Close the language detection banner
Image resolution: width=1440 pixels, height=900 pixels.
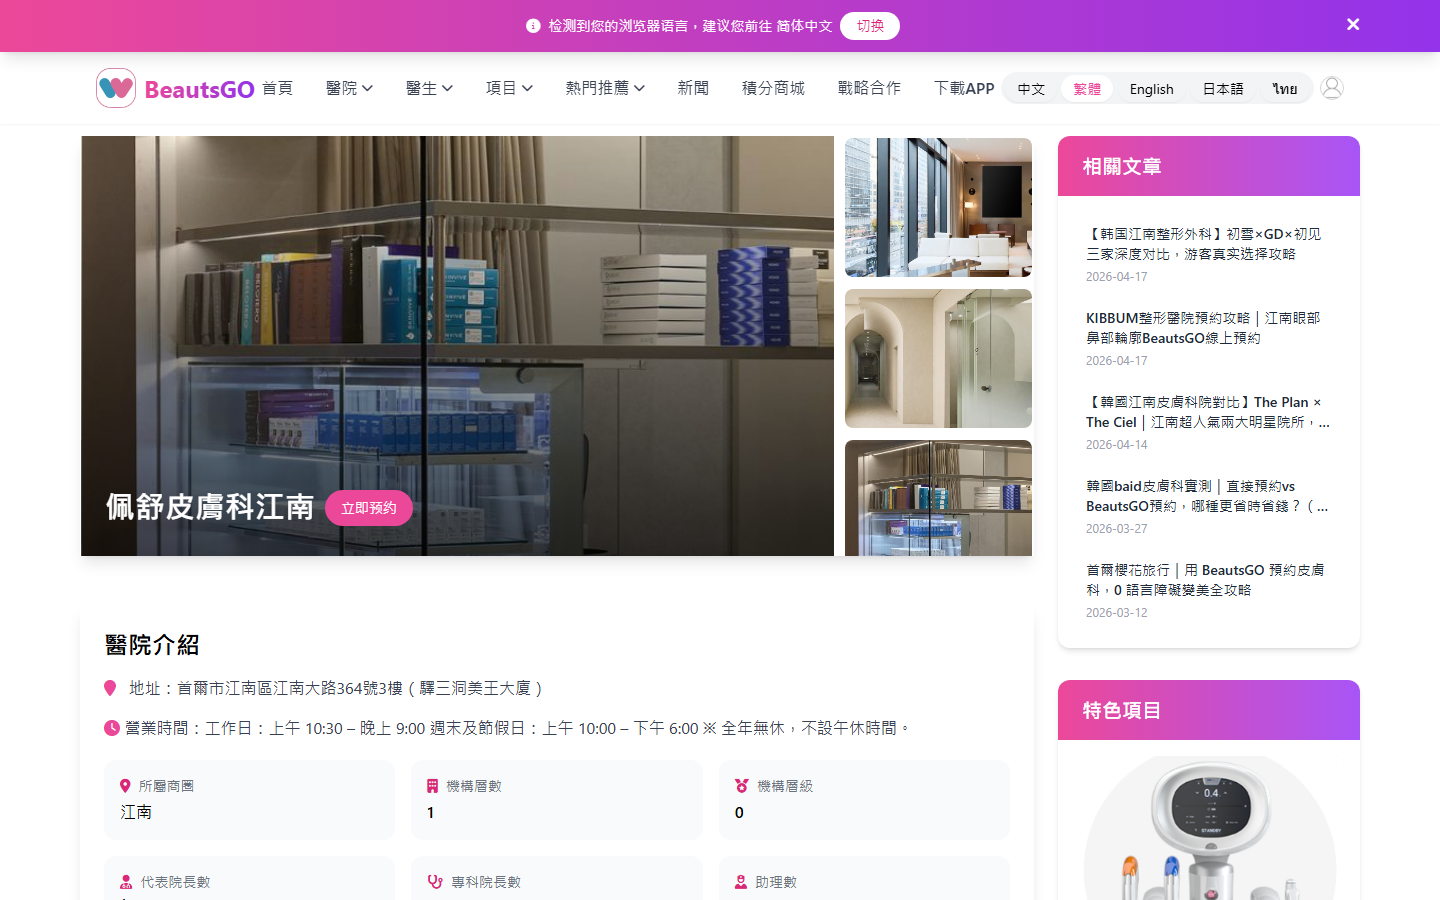point(1353,24)
